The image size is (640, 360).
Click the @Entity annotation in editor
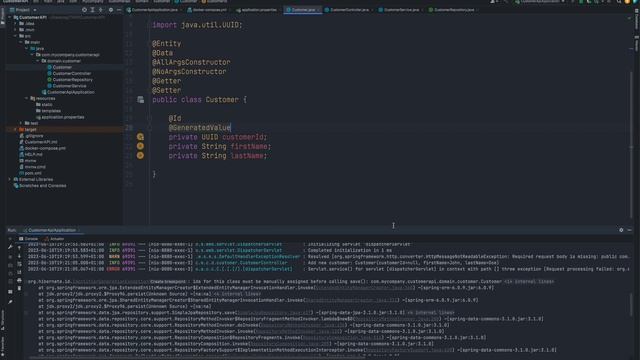[x=167, y=44]
